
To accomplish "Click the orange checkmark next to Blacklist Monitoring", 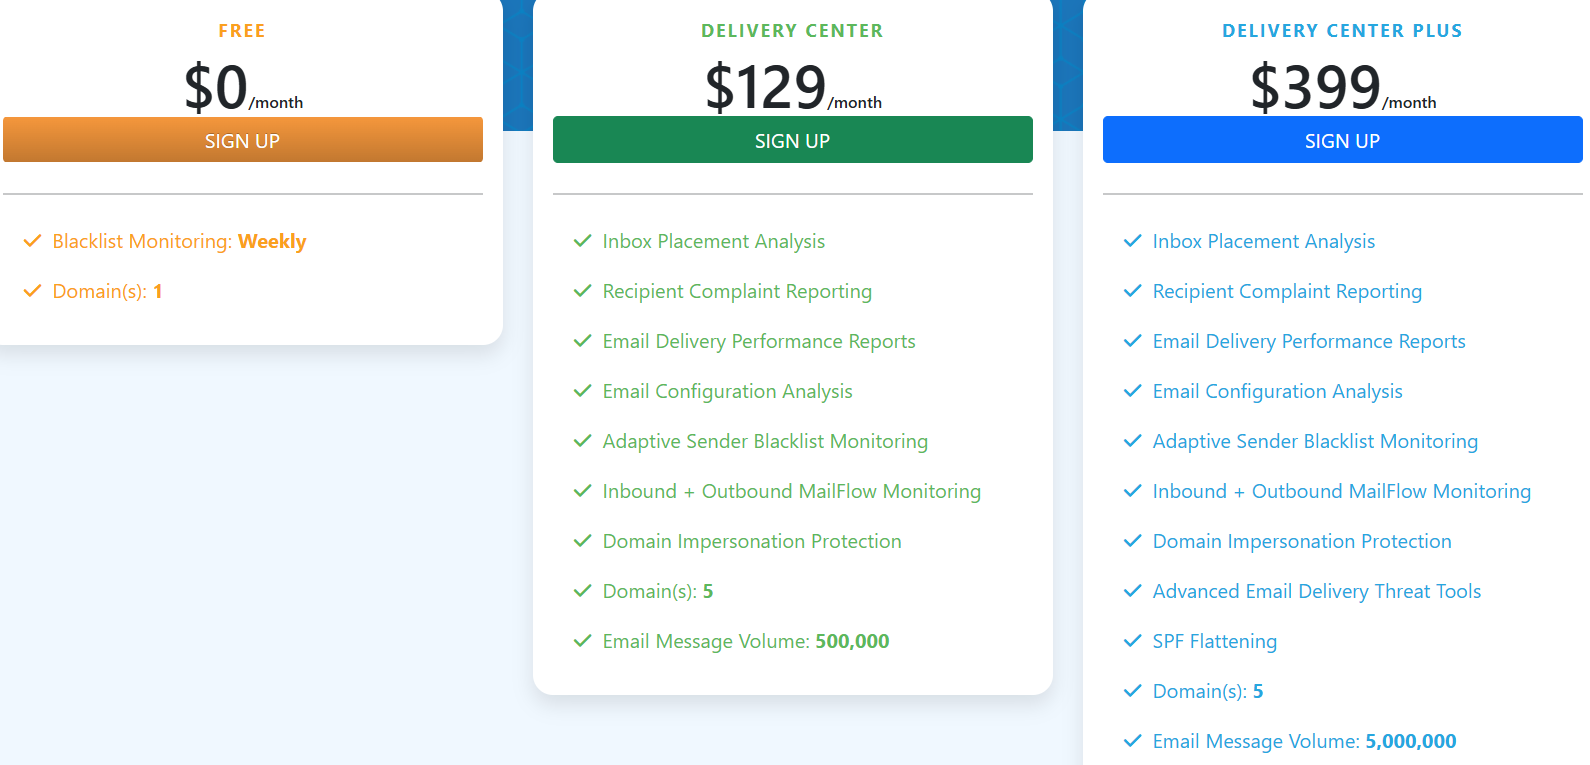I will (x=31, y=239).
